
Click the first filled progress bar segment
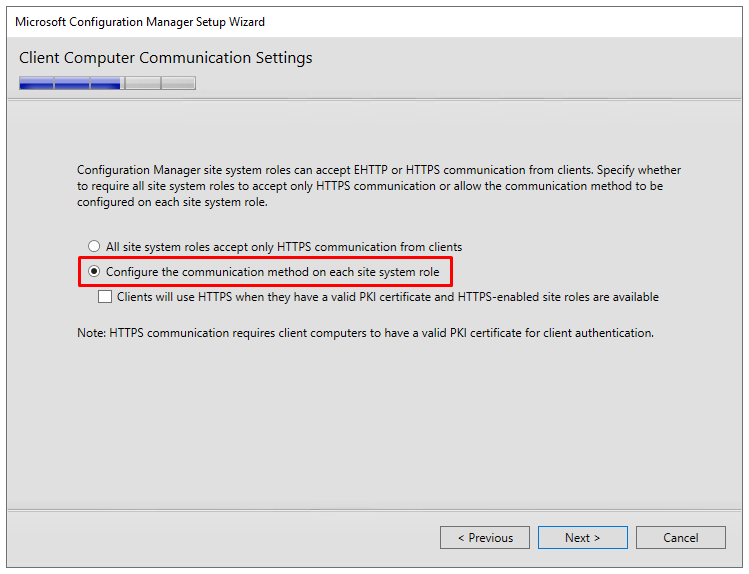click(x=37, y=83)
